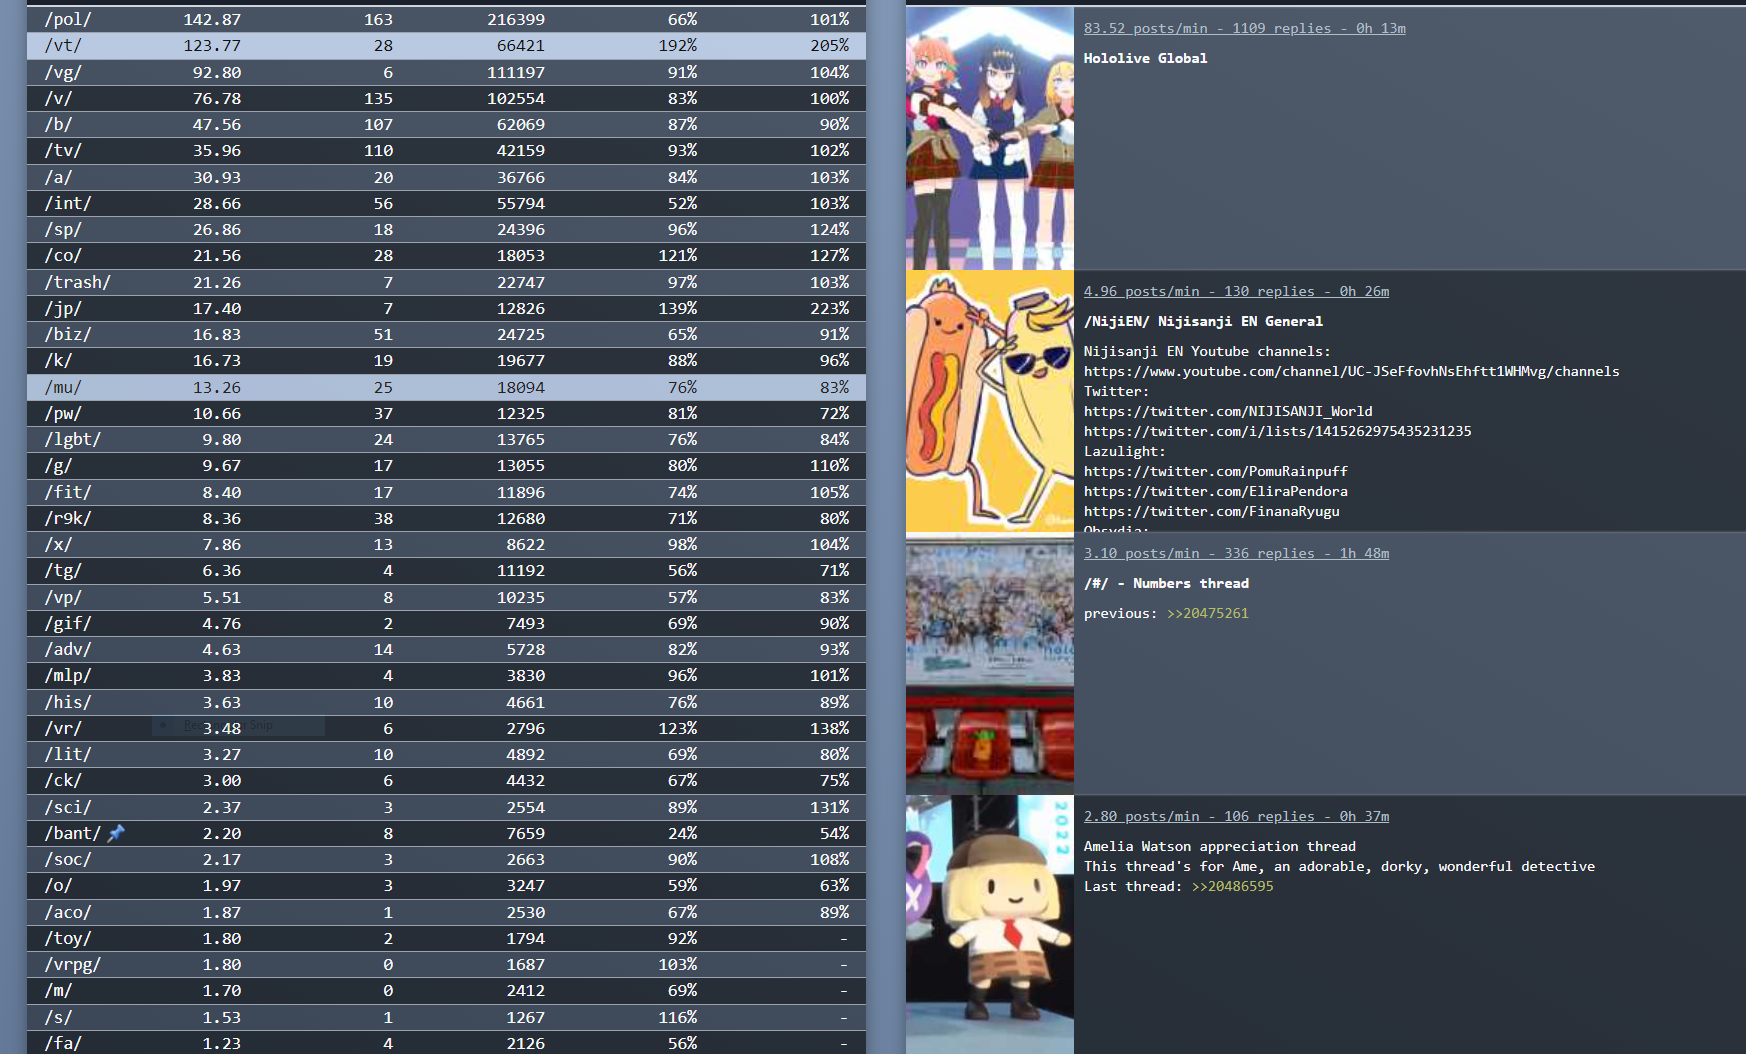The image size is (1746, 1054).
Task: Select the /g/ board row
Action: tap(446, 465)
